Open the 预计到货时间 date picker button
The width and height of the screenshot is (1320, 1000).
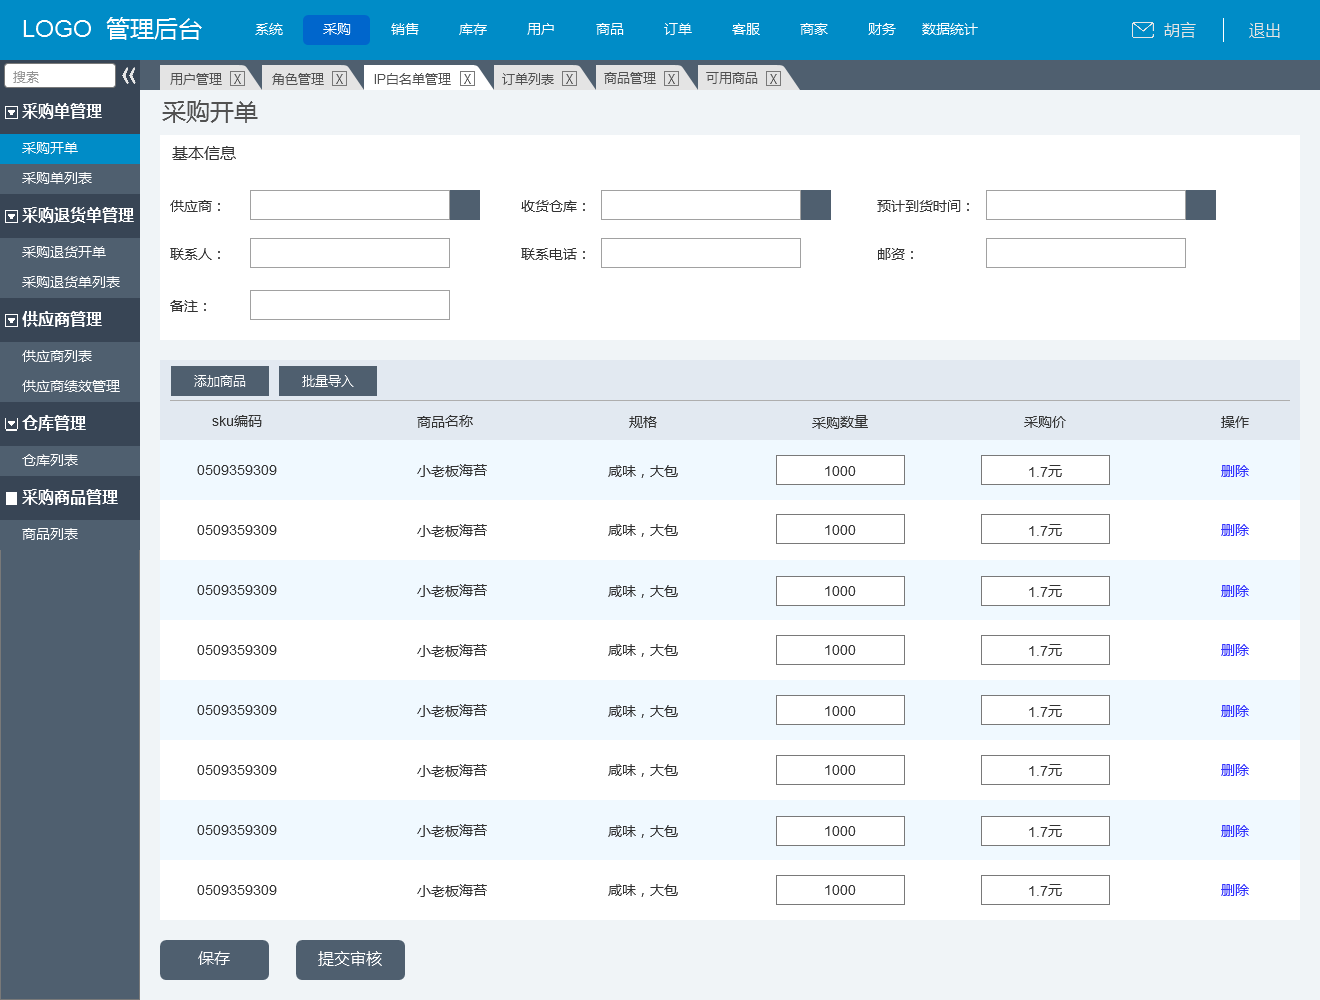[x=1201, y=205]
